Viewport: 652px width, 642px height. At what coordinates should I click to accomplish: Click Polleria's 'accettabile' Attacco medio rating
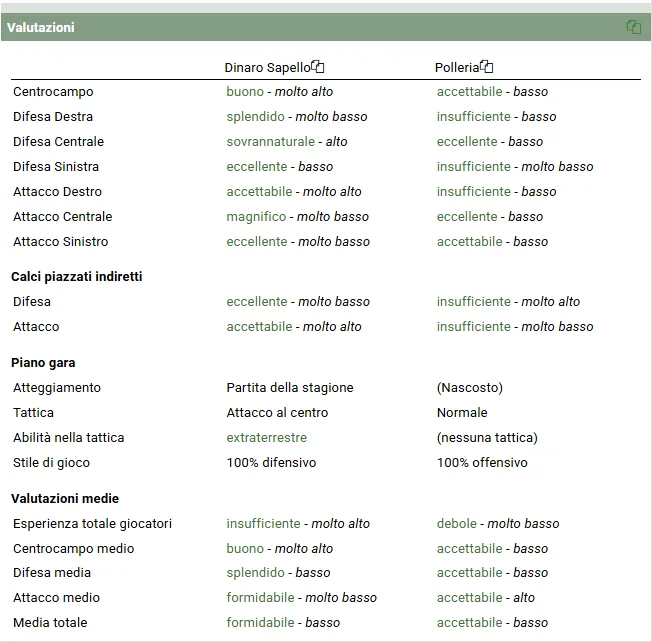point(470,598)
